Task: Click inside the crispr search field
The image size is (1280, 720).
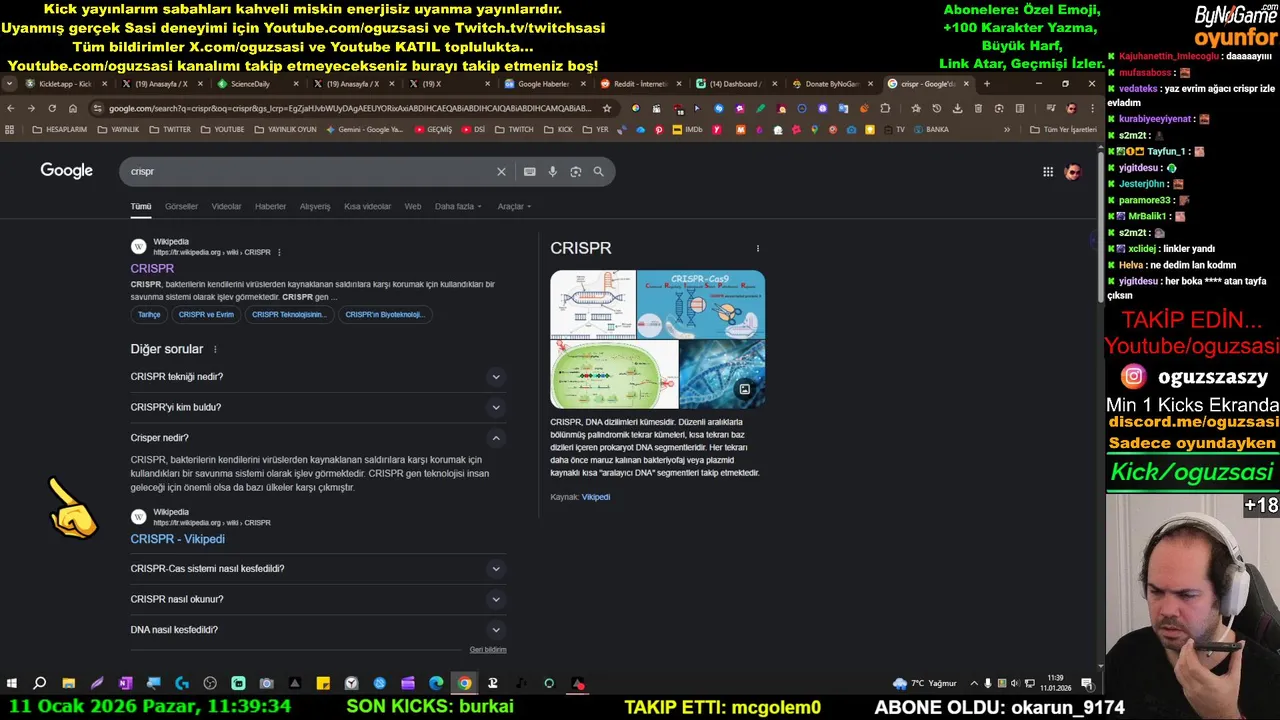Action: [x=310, y=172]
